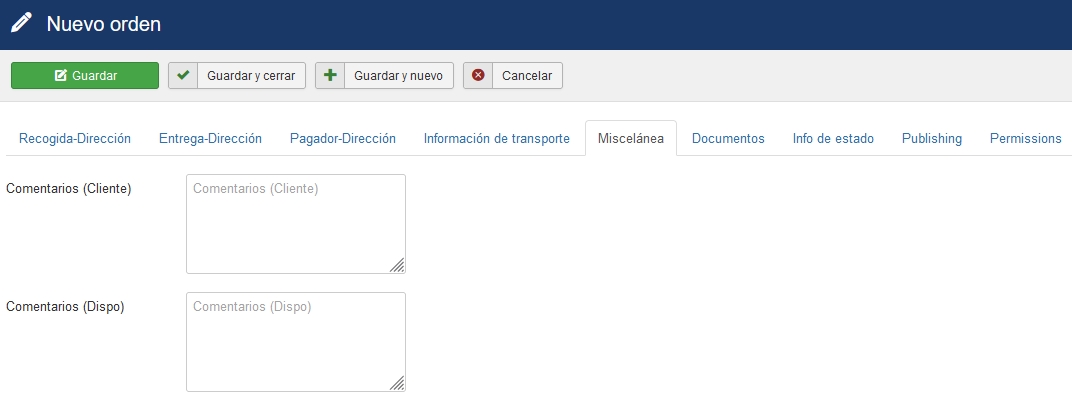Click the Guardar y cerrar text
The width and height of the screenshot is (1072, 405).
[x=251, y=76]
